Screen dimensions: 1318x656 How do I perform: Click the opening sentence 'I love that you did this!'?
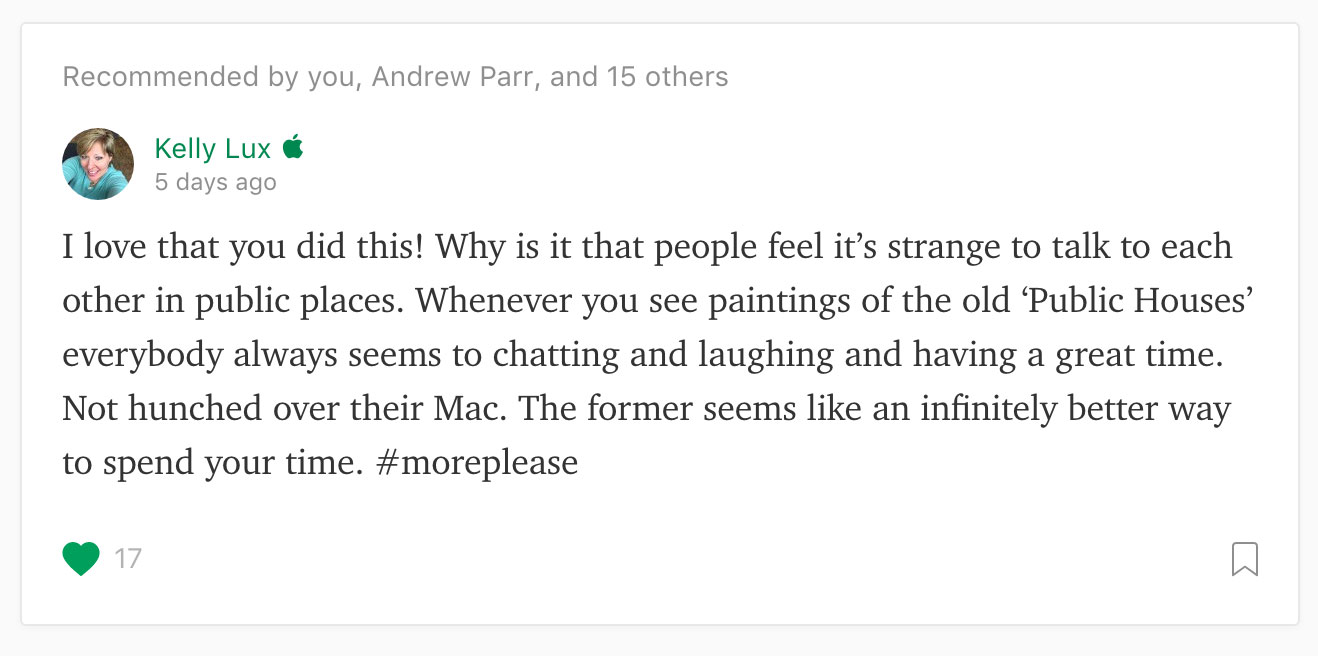click(248, 247)
